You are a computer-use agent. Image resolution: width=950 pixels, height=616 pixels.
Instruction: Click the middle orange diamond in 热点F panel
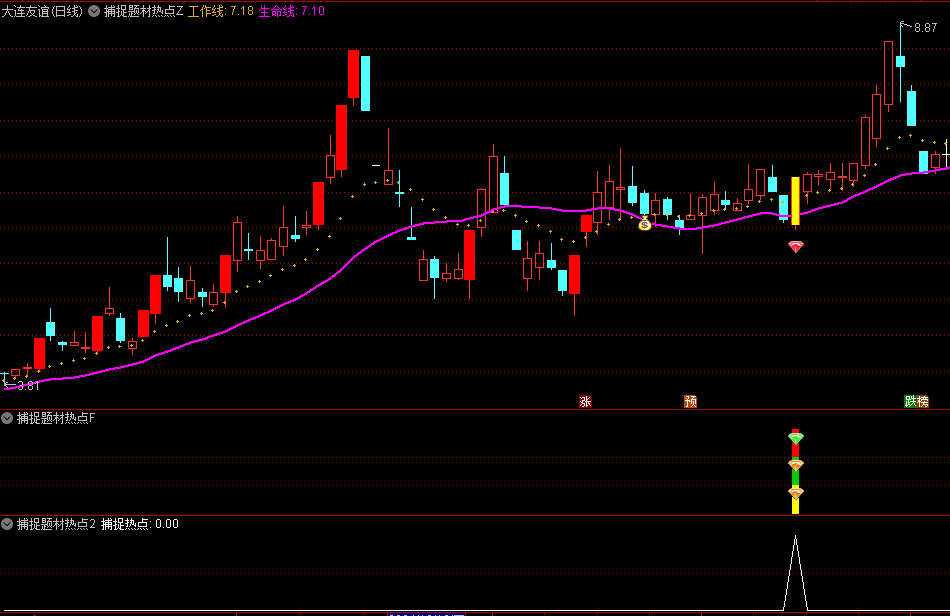(x=796, y=465)
